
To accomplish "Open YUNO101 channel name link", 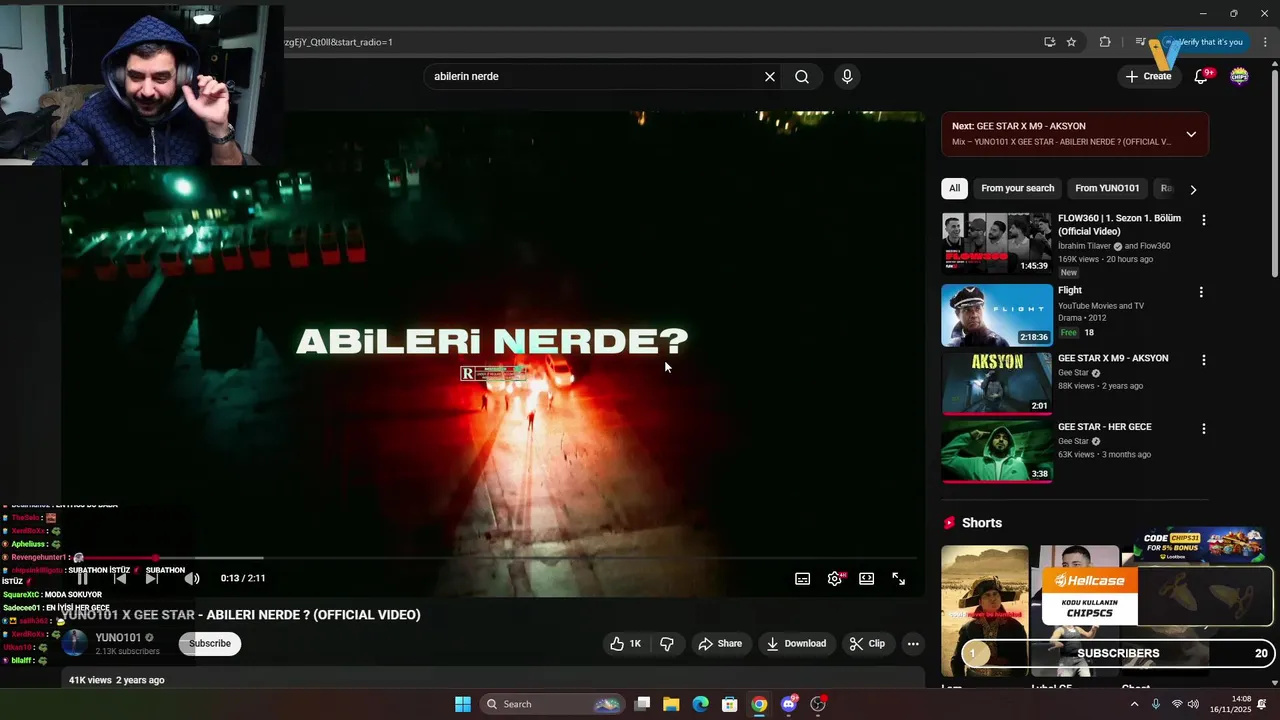I will click(x=118, y=638).
